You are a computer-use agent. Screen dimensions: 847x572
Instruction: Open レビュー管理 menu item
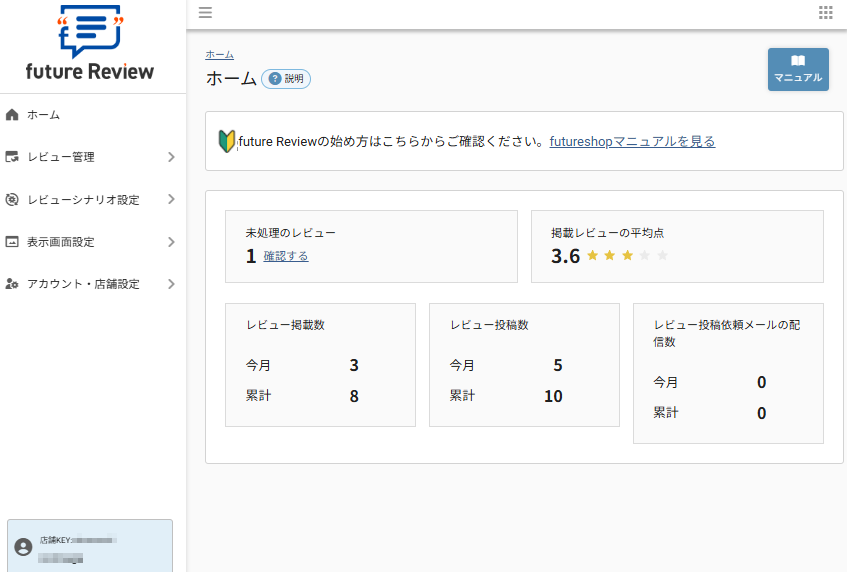[x=93, y=157]
